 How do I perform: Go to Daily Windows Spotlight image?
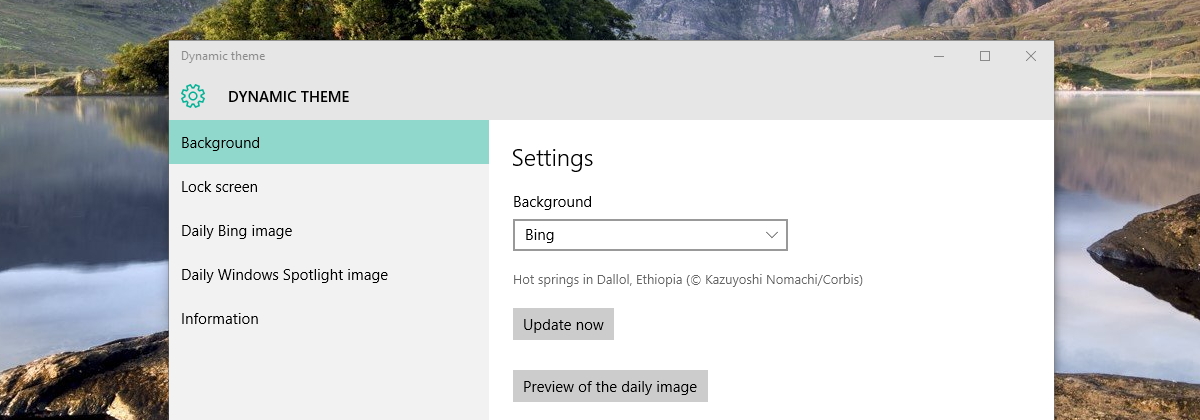(x=329, y=275)
